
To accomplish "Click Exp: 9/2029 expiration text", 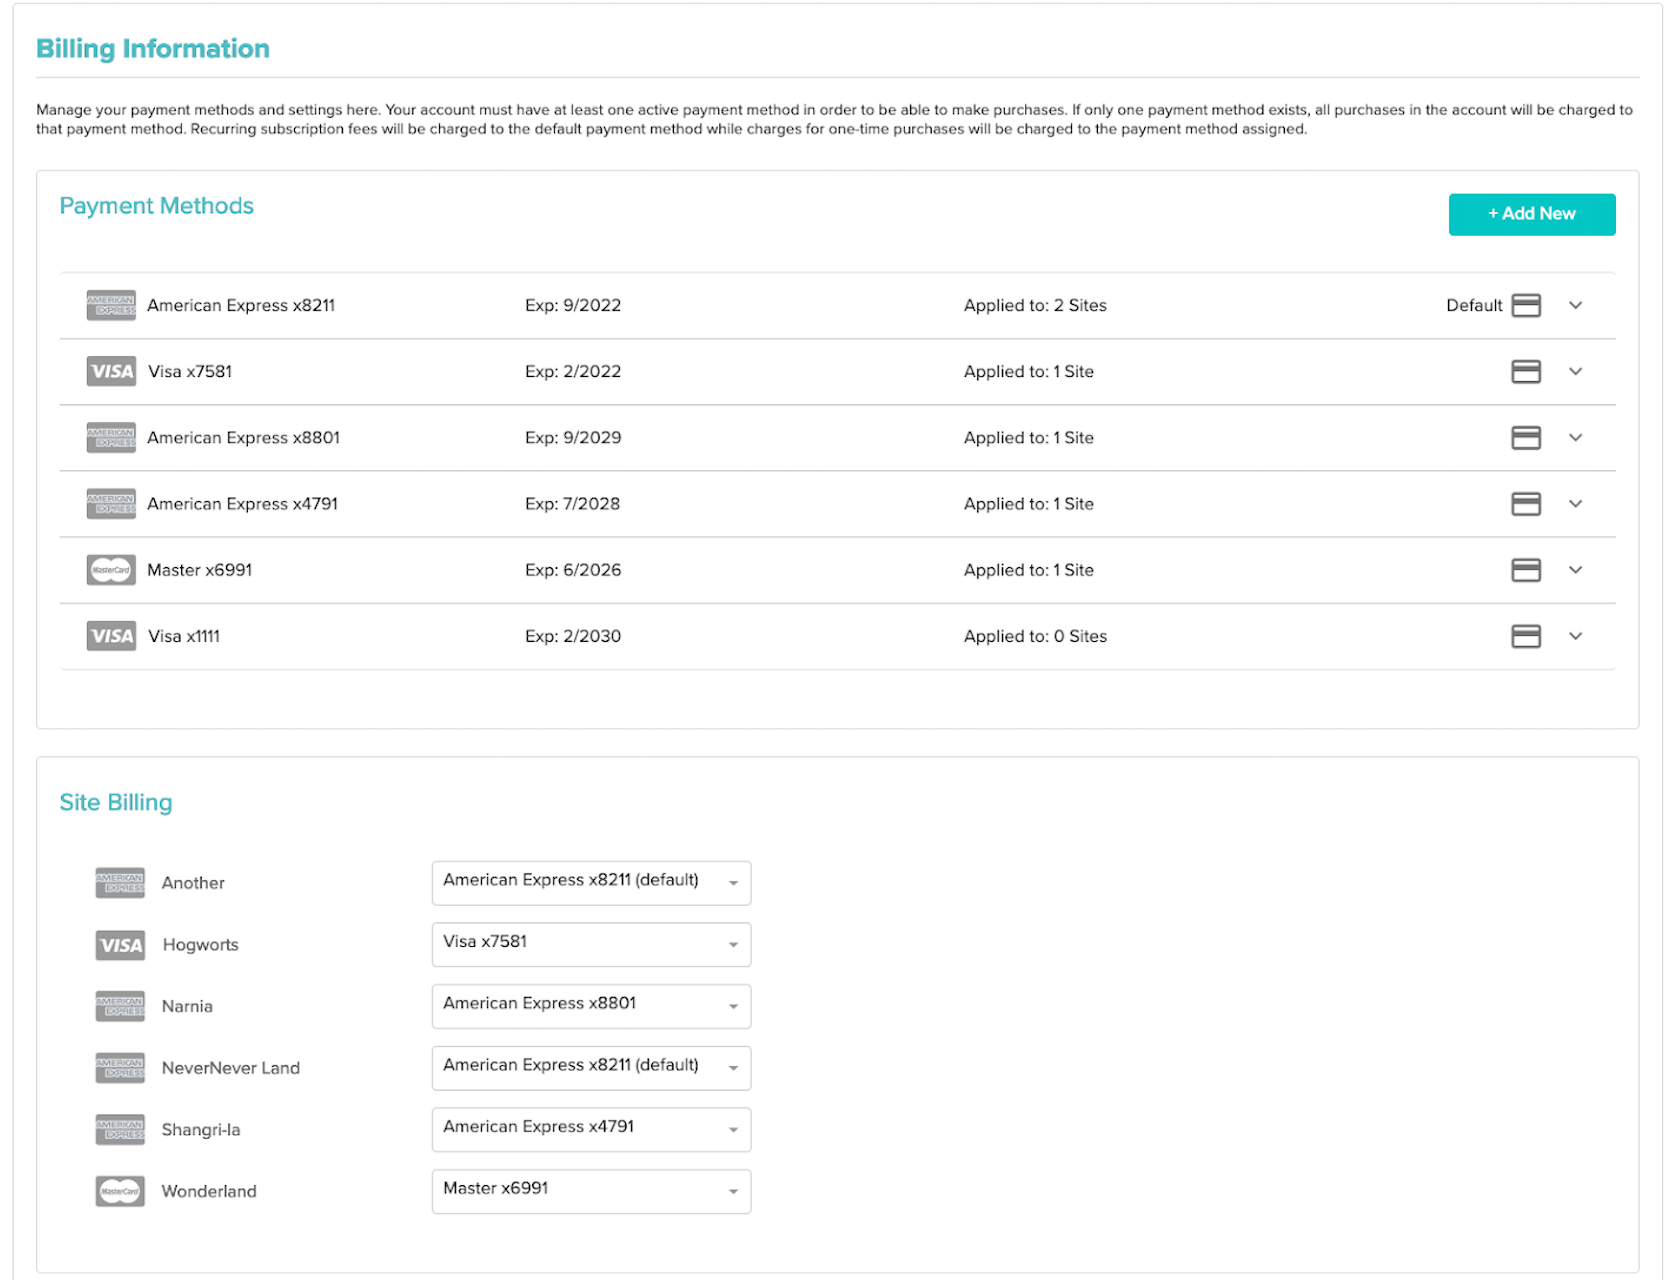I will click(573, 437).
